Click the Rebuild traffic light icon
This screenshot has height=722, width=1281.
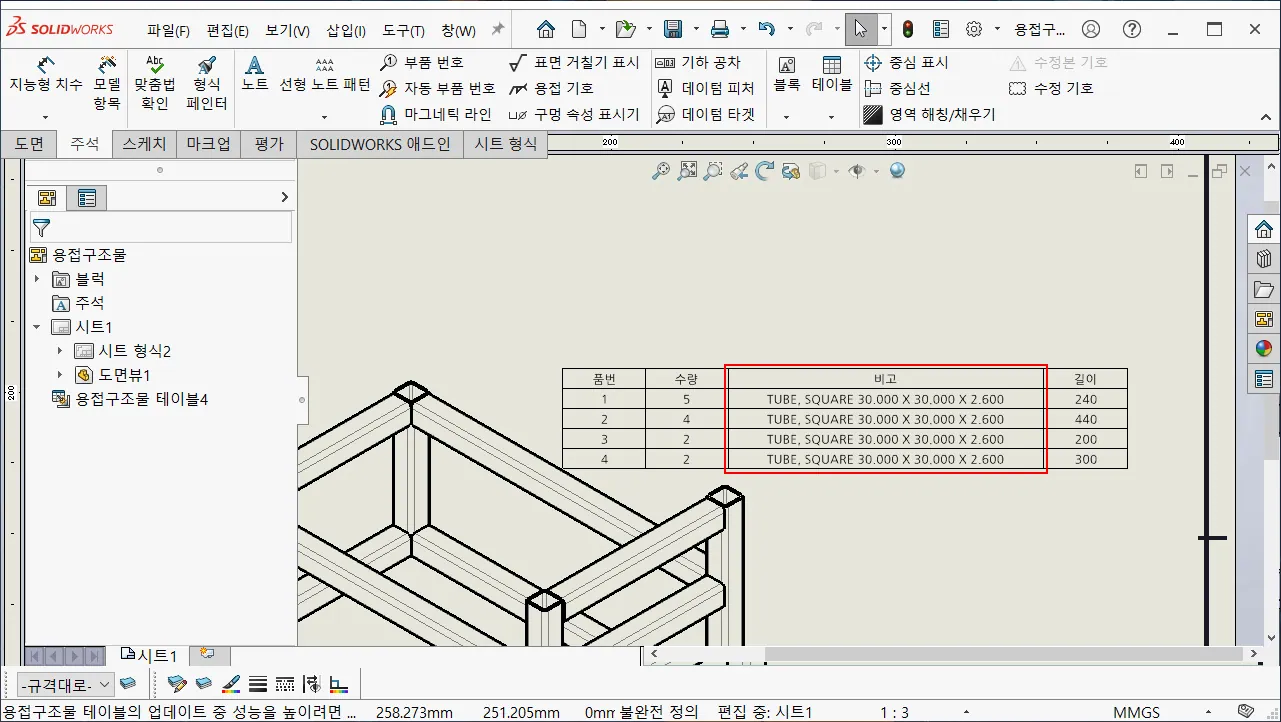point(908,29)
